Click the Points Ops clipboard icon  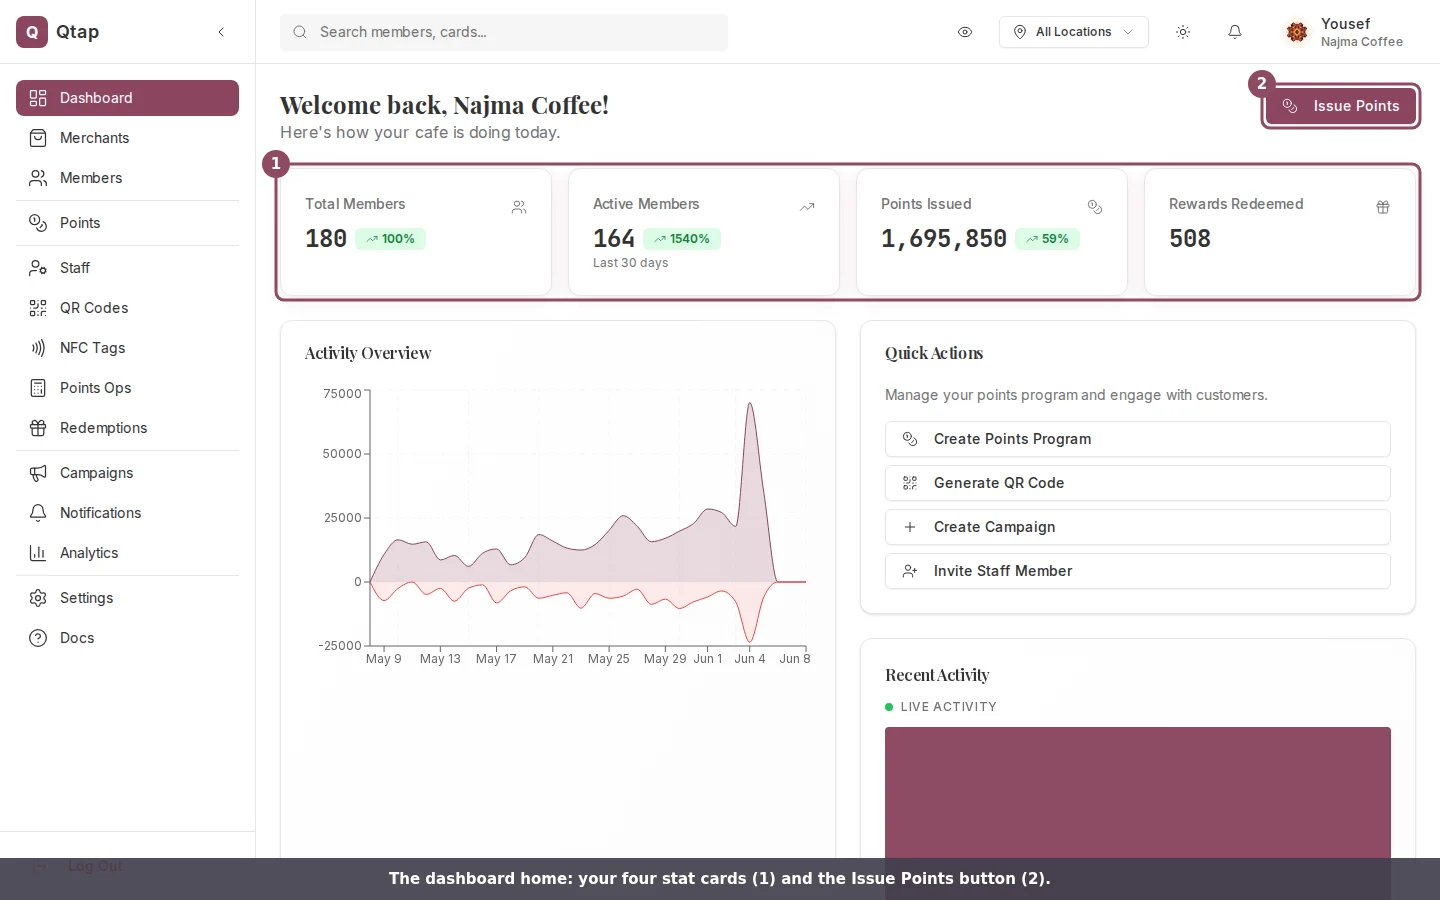point(38,388)
